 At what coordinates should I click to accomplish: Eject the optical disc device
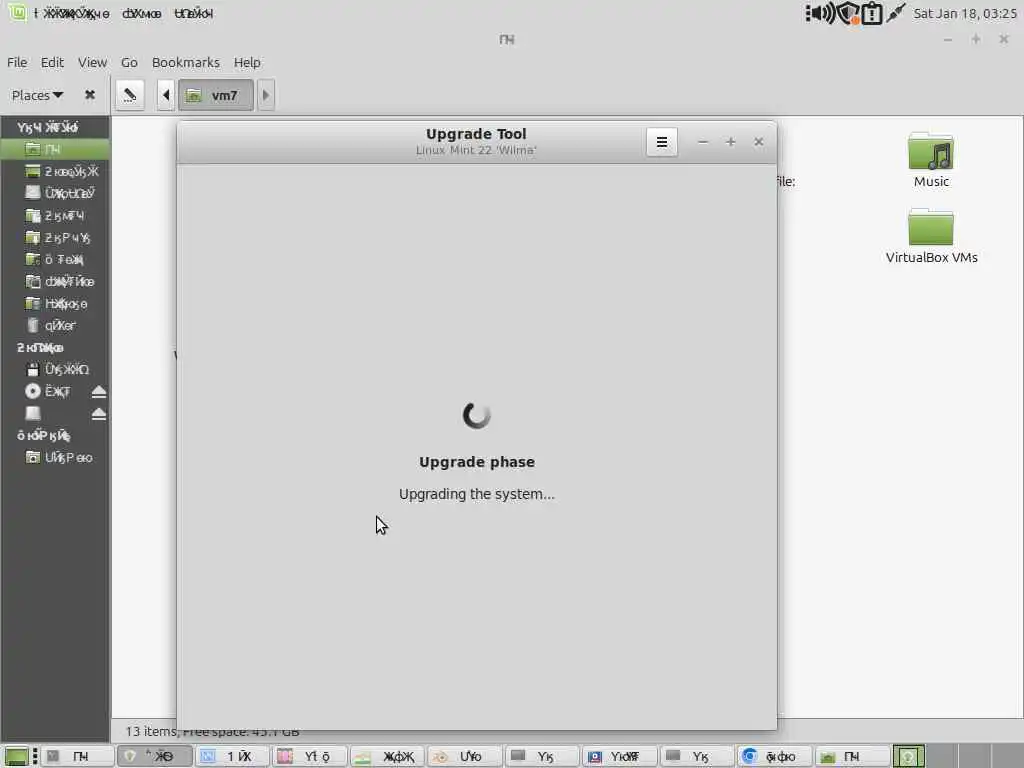(x=99, y=392)
